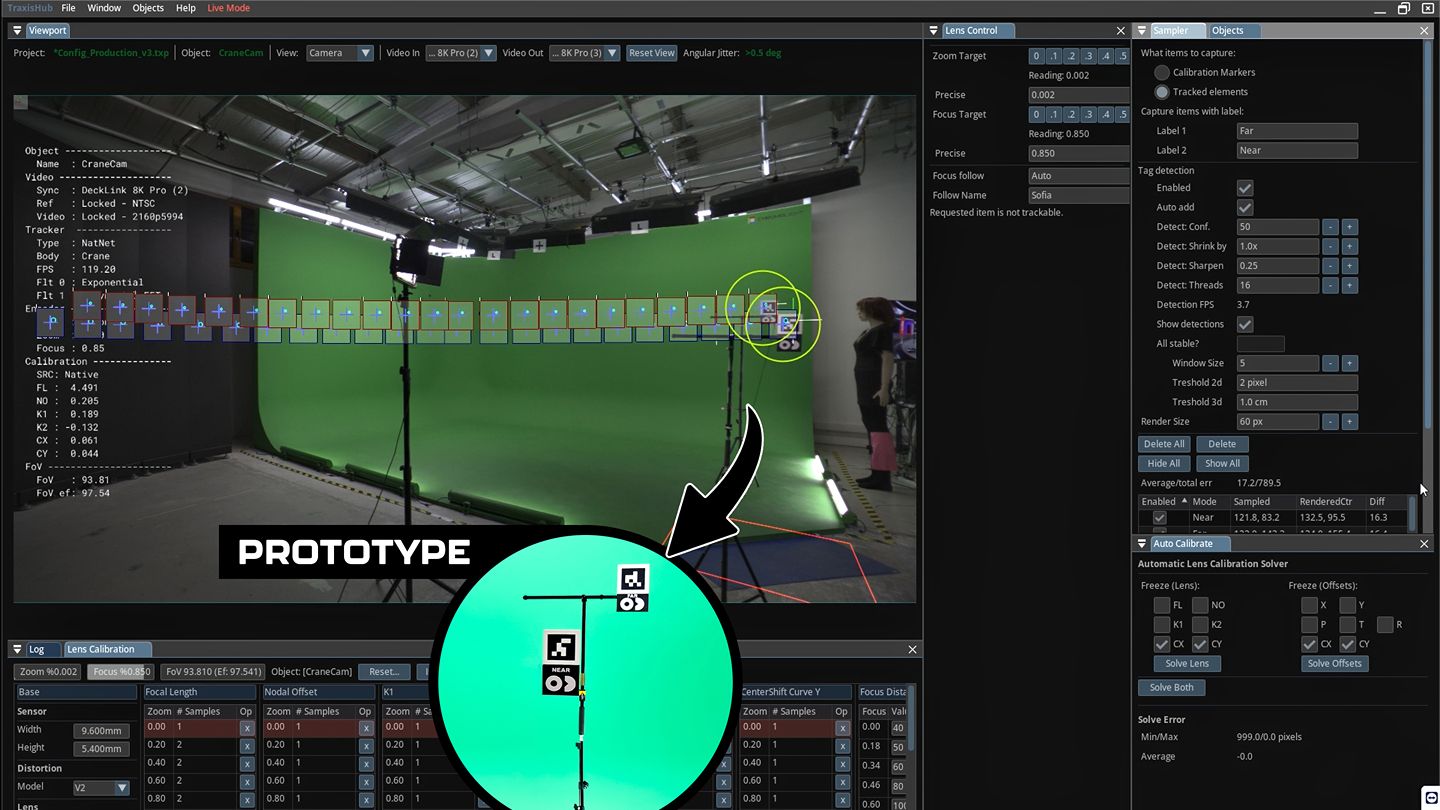Click the Reset View button
This screenshot has width=1440, height=810.
pyautogui.click(x=652, y=53)
